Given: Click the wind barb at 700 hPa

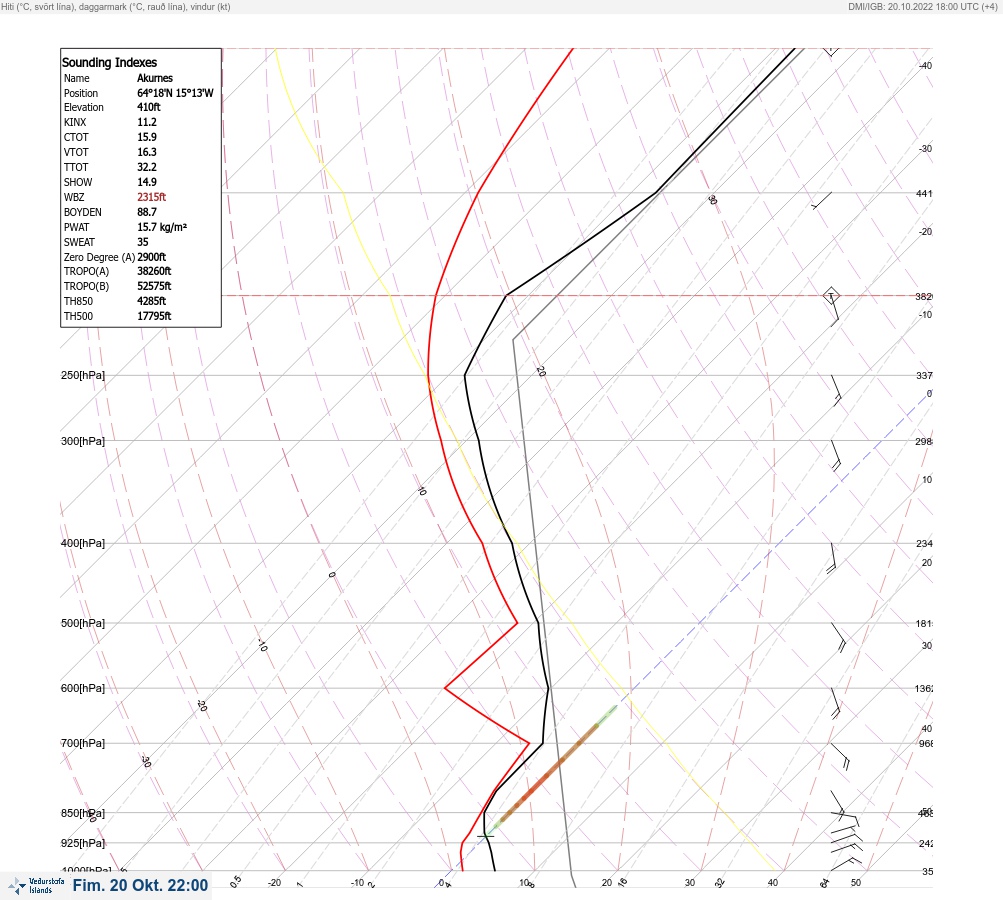Looking at the screenshot, I should click(x=841, y=756).
